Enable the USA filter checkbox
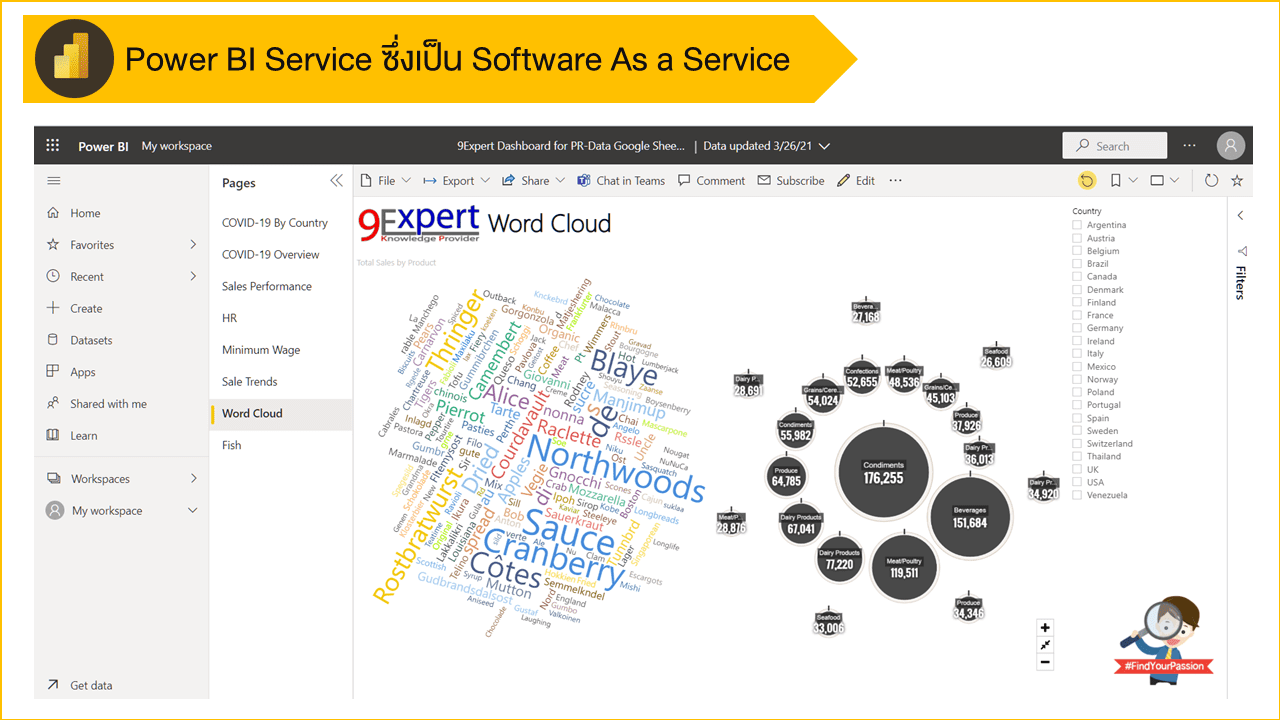This screenshot has width=1280, height=720. 1078,481
